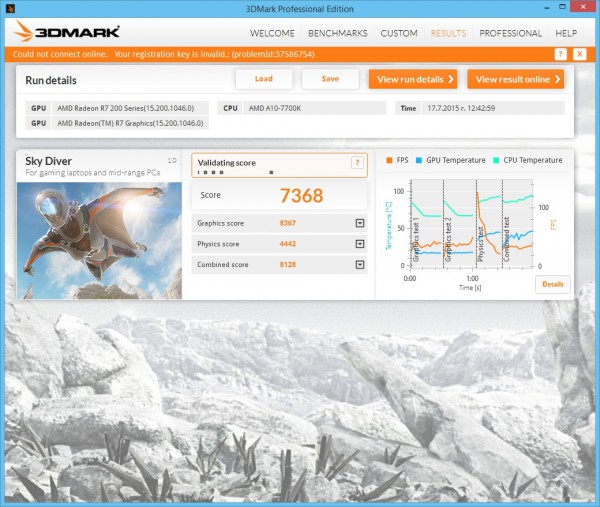The image size is (600, 507).
Task: Click 'For gaming laptops and mid-range PCs' subtitle
Action: 93,173
